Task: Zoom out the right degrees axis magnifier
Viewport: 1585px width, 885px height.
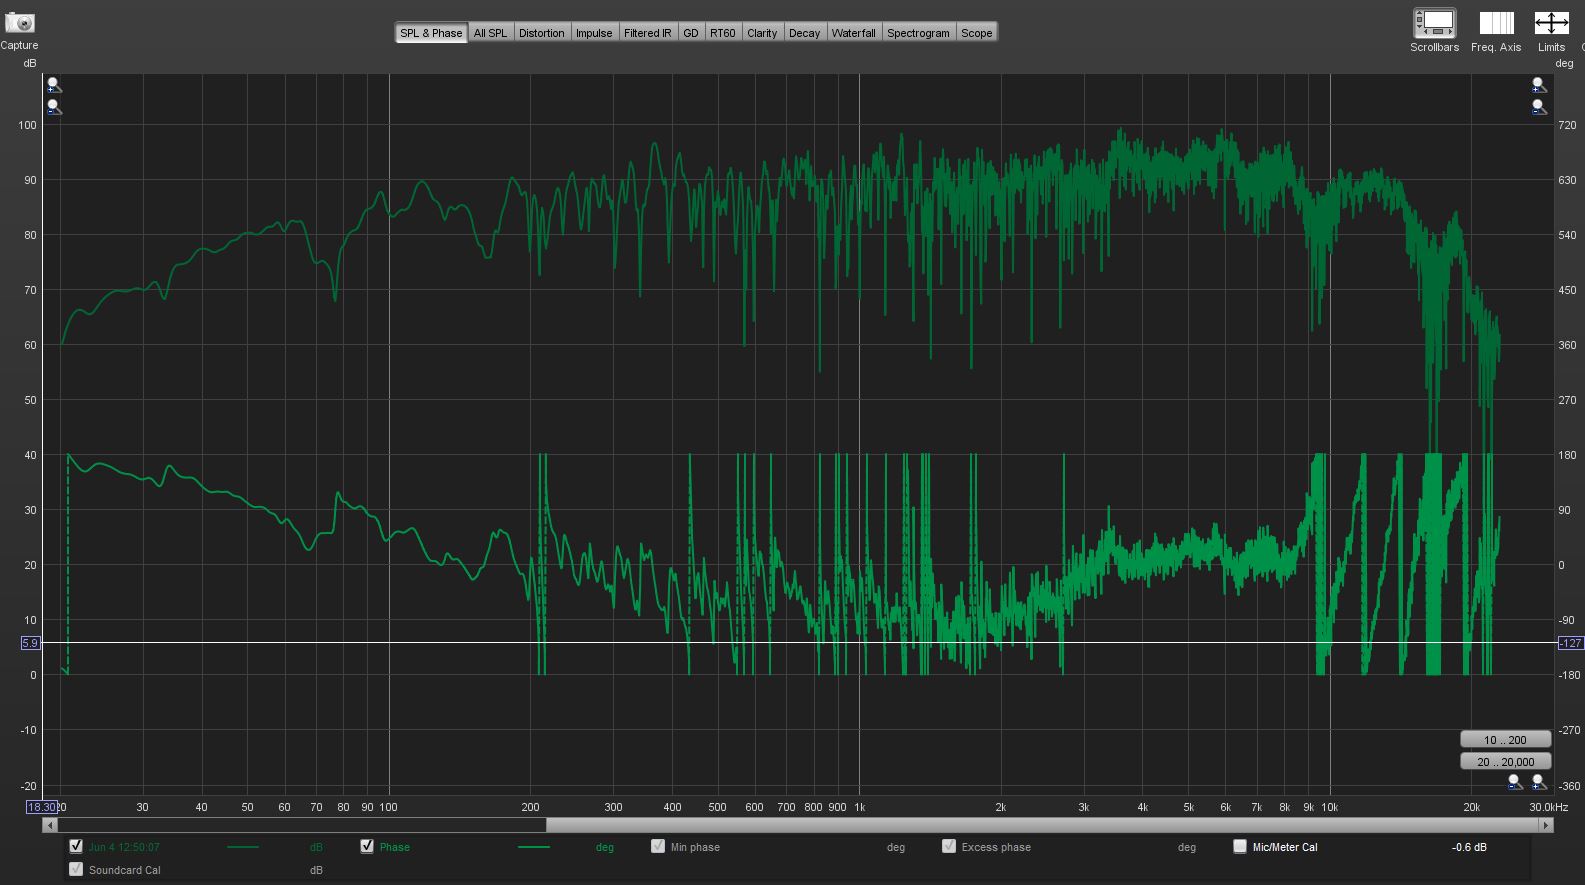Action: click(1539, 107)
